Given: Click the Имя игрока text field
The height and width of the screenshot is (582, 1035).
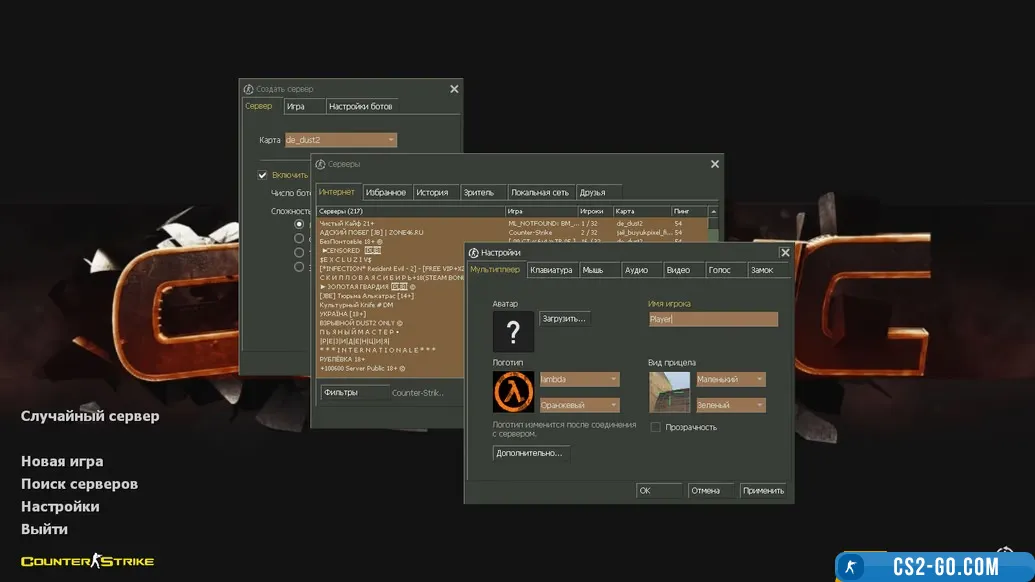Looking at the screenshot, I should 713,319.
